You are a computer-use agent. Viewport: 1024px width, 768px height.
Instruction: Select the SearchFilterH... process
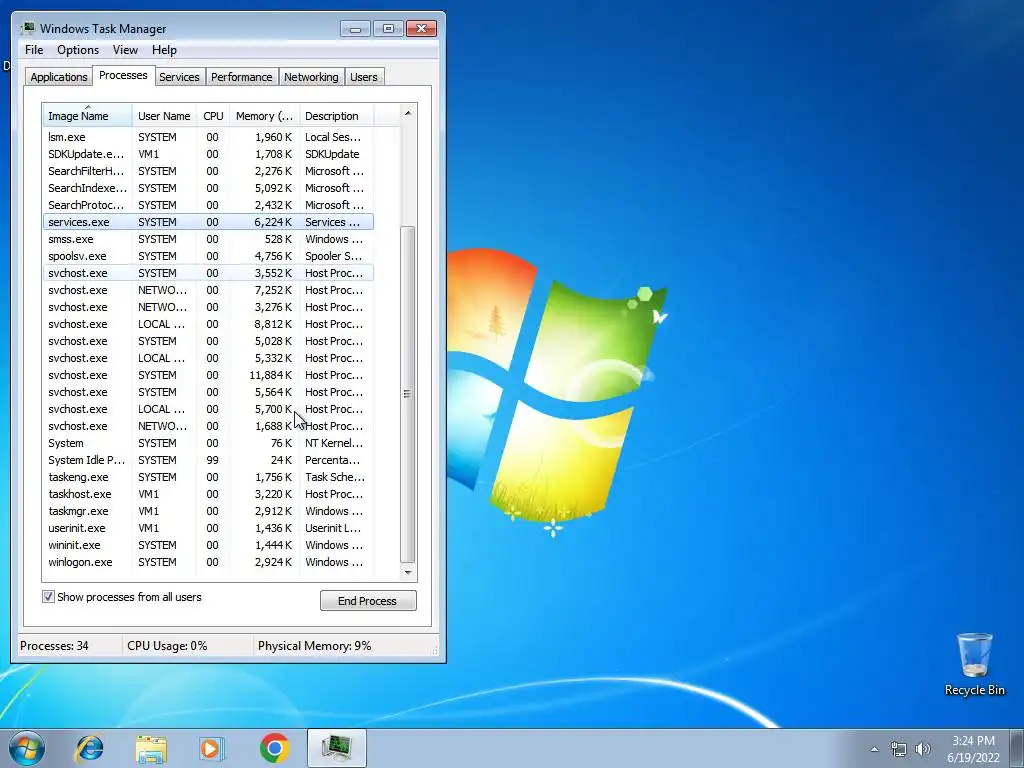click(x=208, y=171)
